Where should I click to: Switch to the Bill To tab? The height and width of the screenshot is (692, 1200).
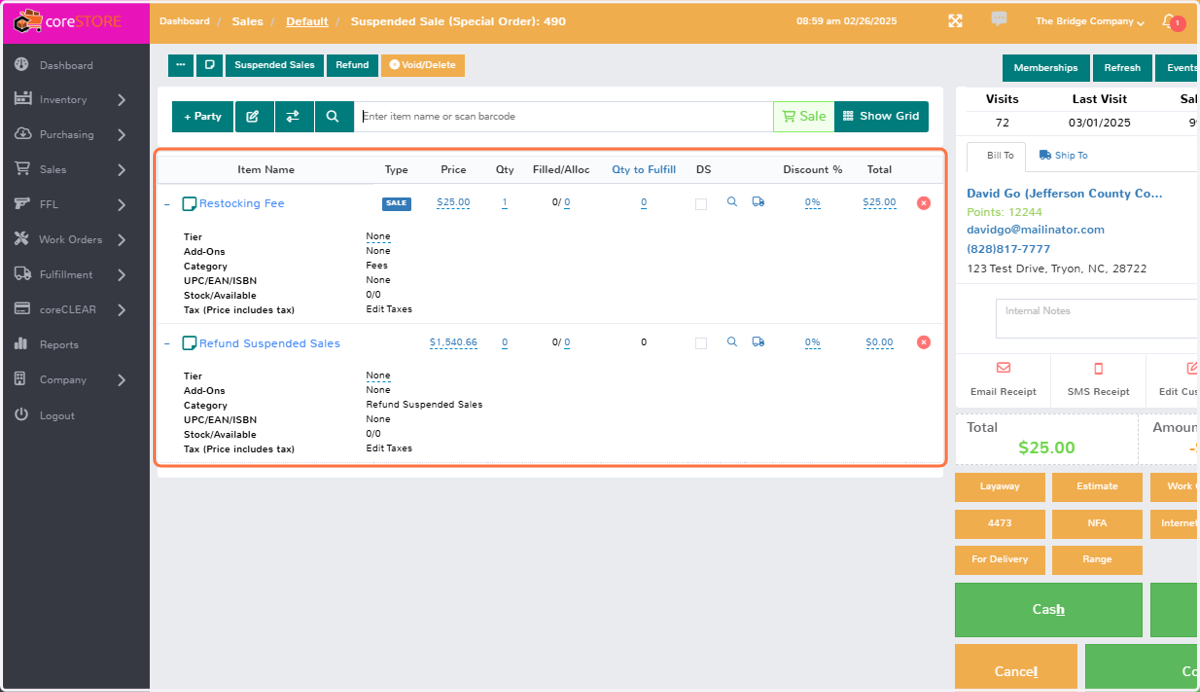996,156
